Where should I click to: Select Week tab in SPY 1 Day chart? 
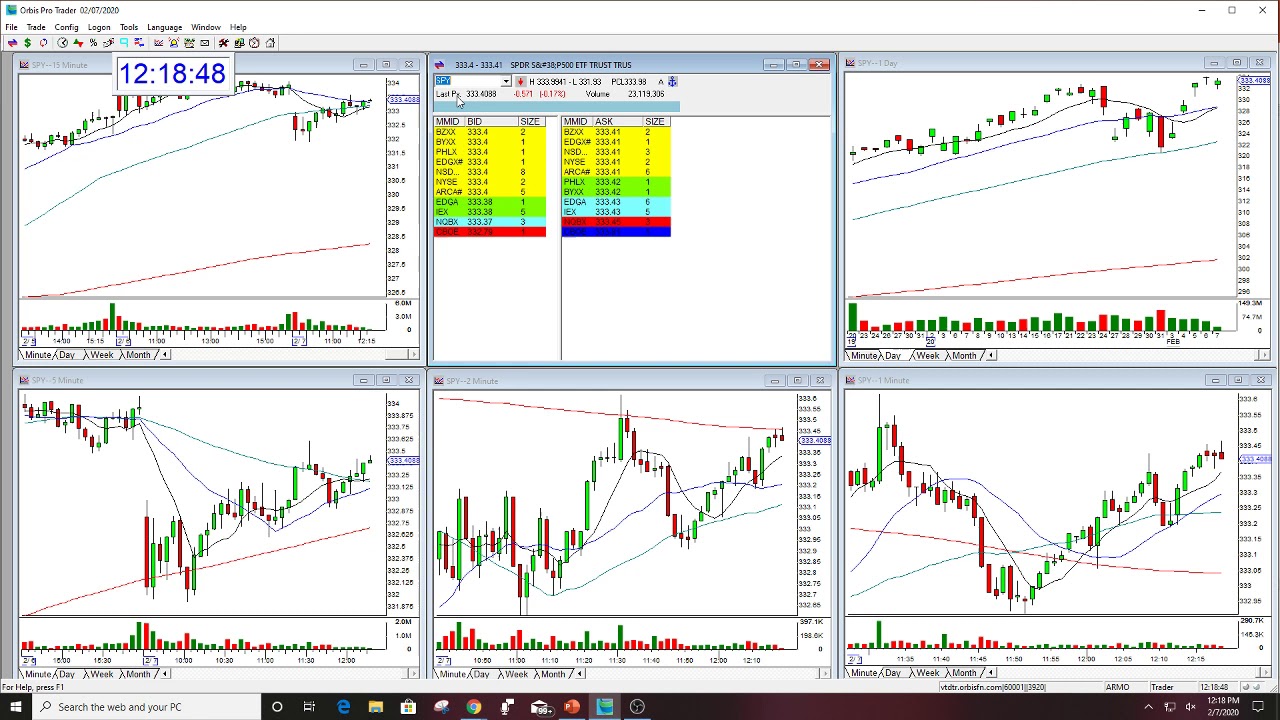tap(927, 355)
